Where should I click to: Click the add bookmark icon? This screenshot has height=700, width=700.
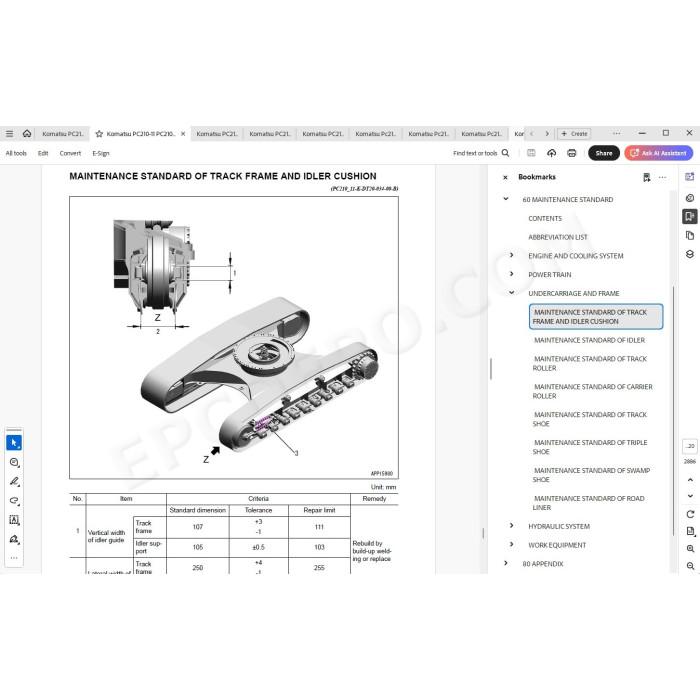[646, 178]
